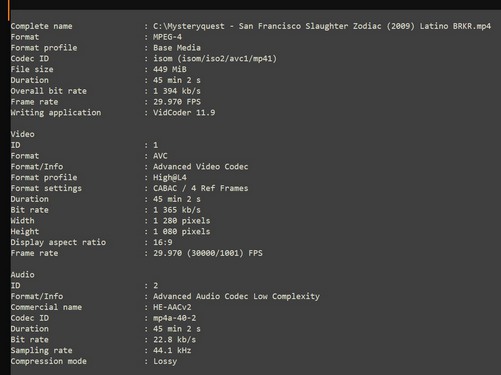Select the Advanced Video Codec text
Image resolution: width=501 pixels, height=375 pixels.
pos(200,166)
